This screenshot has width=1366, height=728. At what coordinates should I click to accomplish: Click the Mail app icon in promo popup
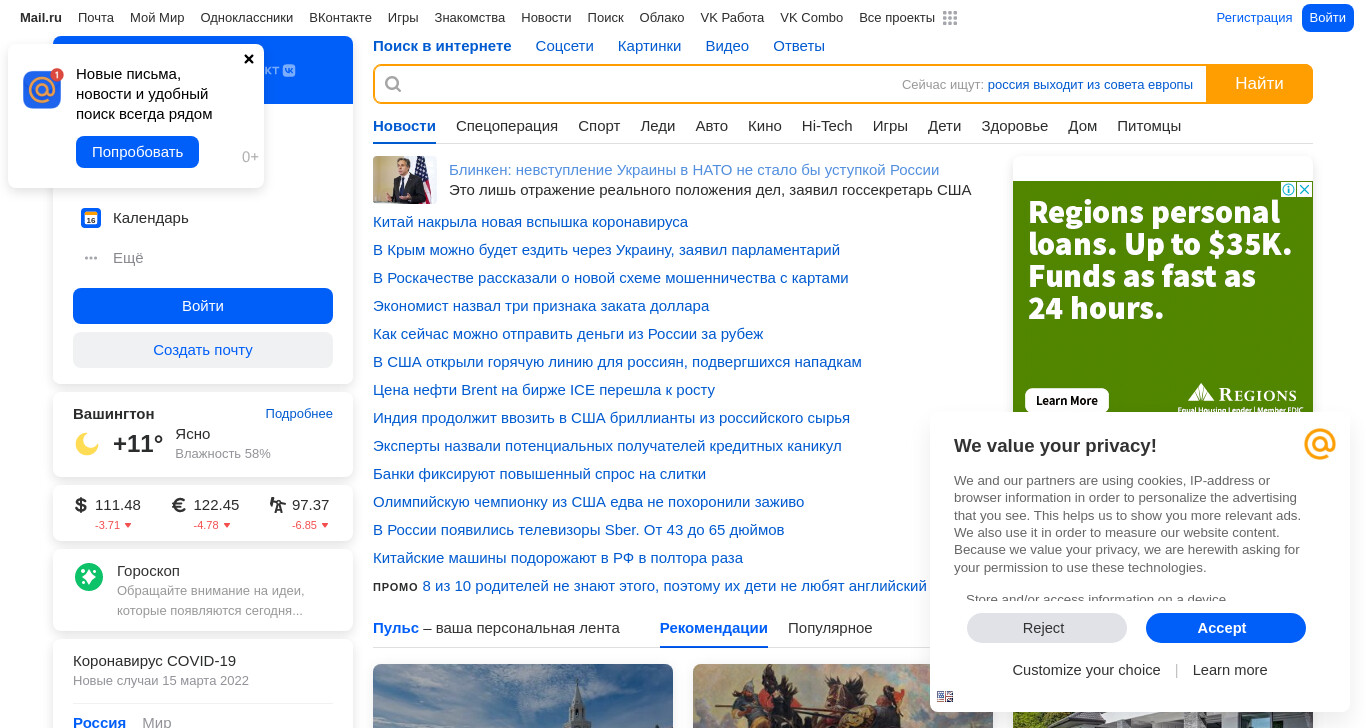[x=42, y=89]
